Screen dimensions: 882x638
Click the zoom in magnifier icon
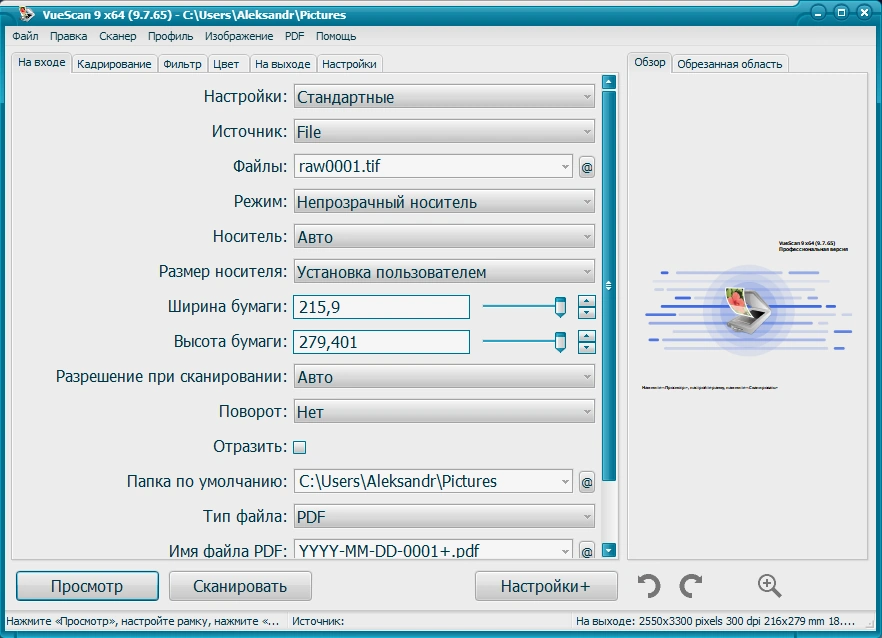(769, 586)
